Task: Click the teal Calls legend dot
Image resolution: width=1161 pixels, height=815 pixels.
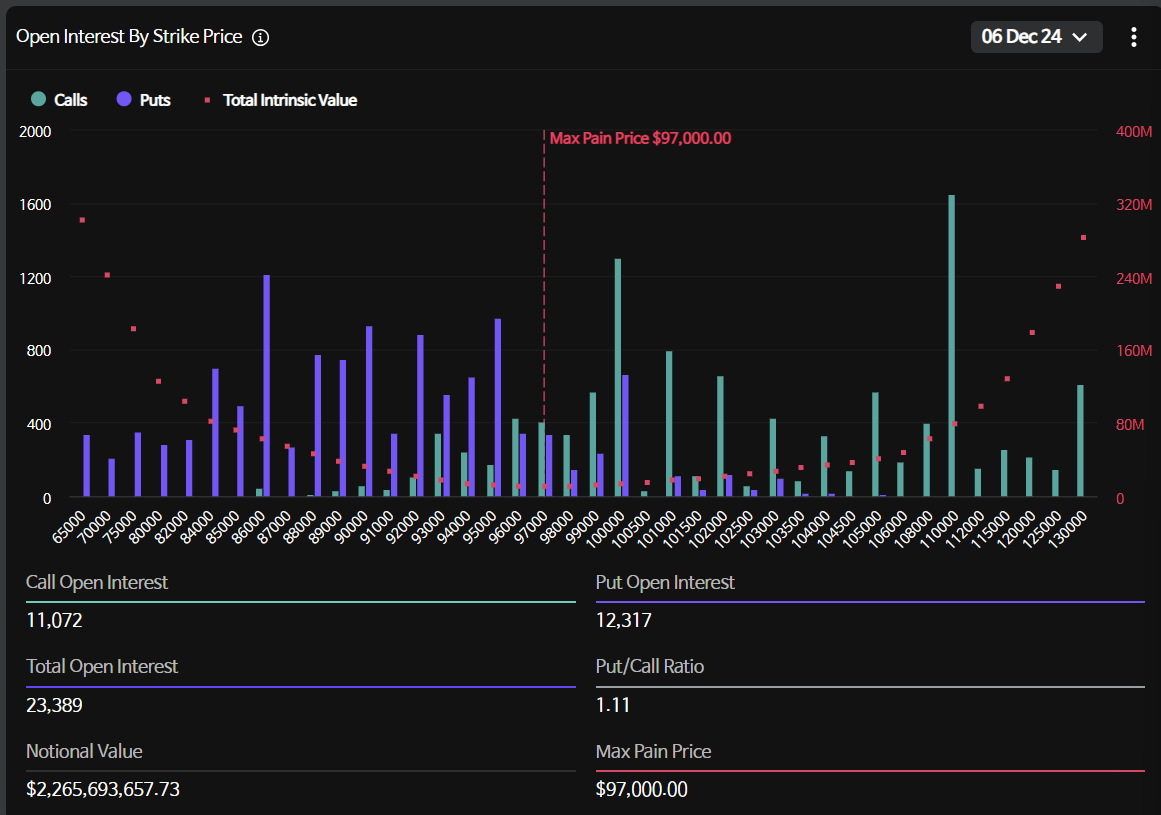Action: [x=38, y=99]
